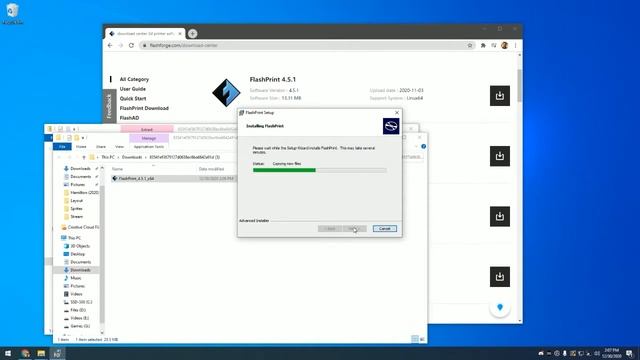
Task: Open the quick access toolbar dropdown arrow
Action: pos(83,138)
